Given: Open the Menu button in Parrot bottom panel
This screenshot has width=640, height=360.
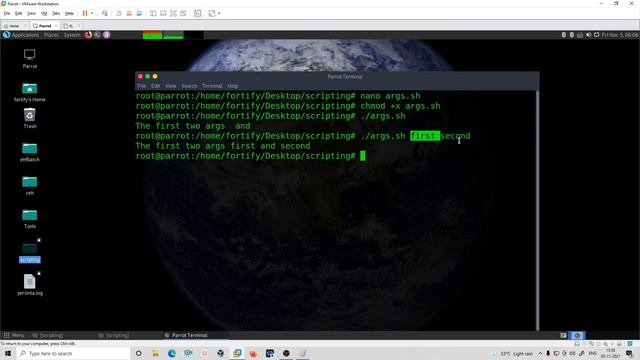Looking at the screenshot, I should pos(14,335).
